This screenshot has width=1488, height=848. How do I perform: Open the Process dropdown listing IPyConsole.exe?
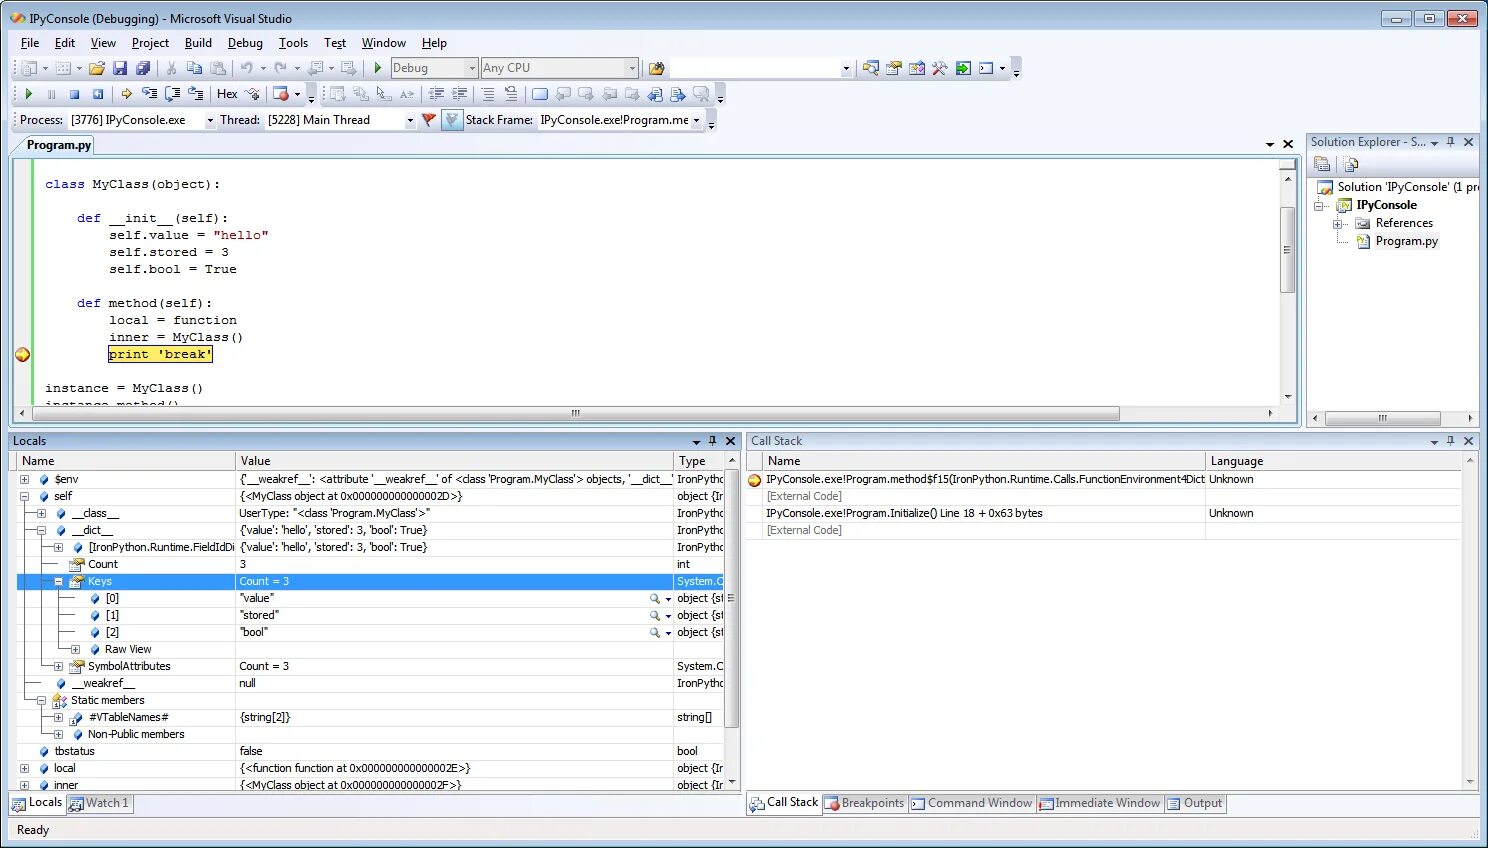[x=210, y=120]
